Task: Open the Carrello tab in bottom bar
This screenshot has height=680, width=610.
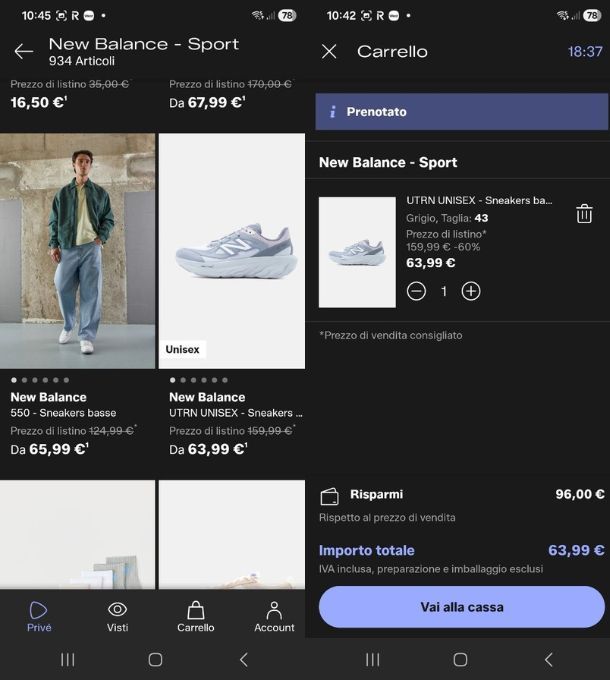Action: pos(196,616)
